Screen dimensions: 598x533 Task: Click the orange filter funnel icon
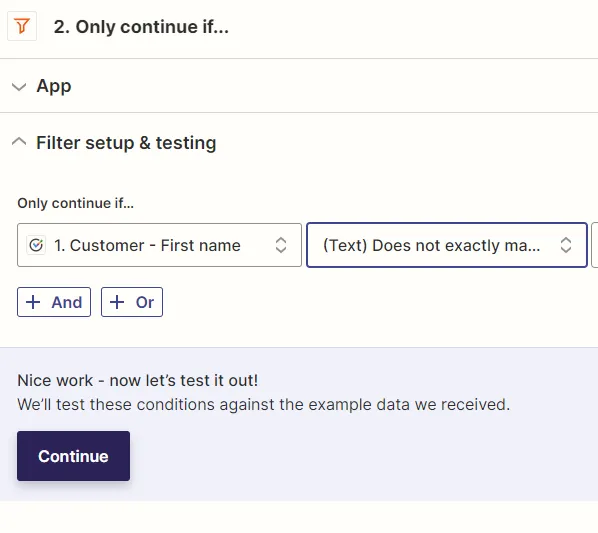click(22, 26)
